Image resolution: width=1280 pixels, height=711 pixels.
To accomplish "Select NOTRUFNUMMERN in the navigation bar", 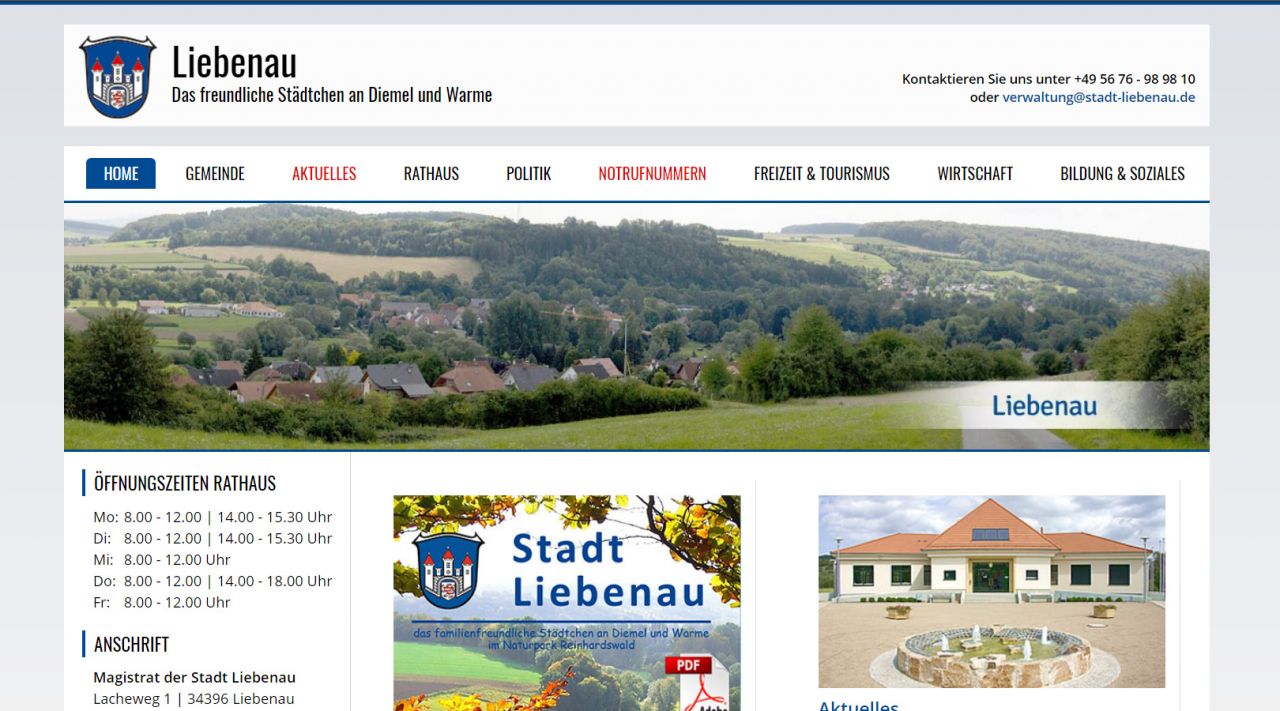I will 652,173.
